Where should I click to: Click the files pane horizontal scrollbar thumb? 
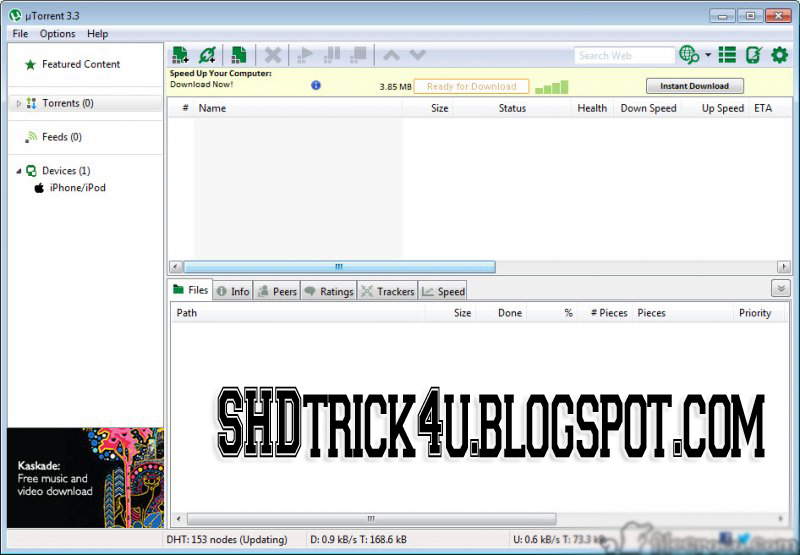pos(371,519)
